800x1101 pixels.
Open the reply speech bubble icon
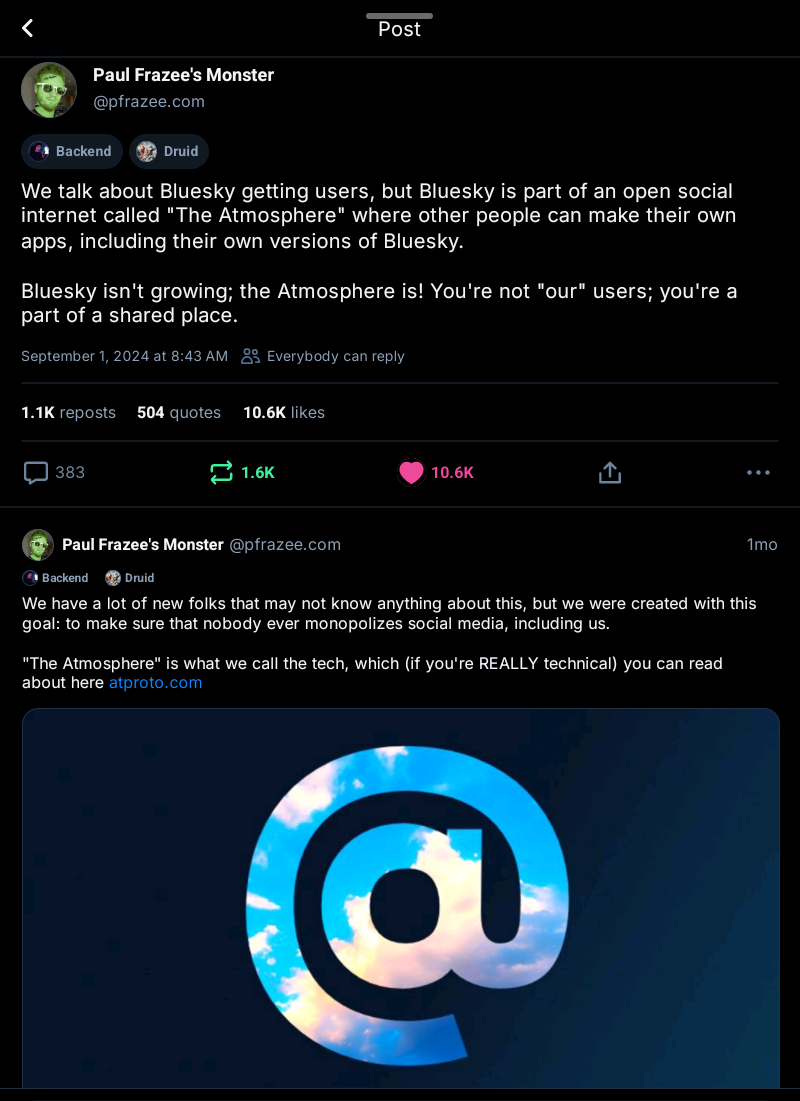pyautogui.click(x=36, y=473)
